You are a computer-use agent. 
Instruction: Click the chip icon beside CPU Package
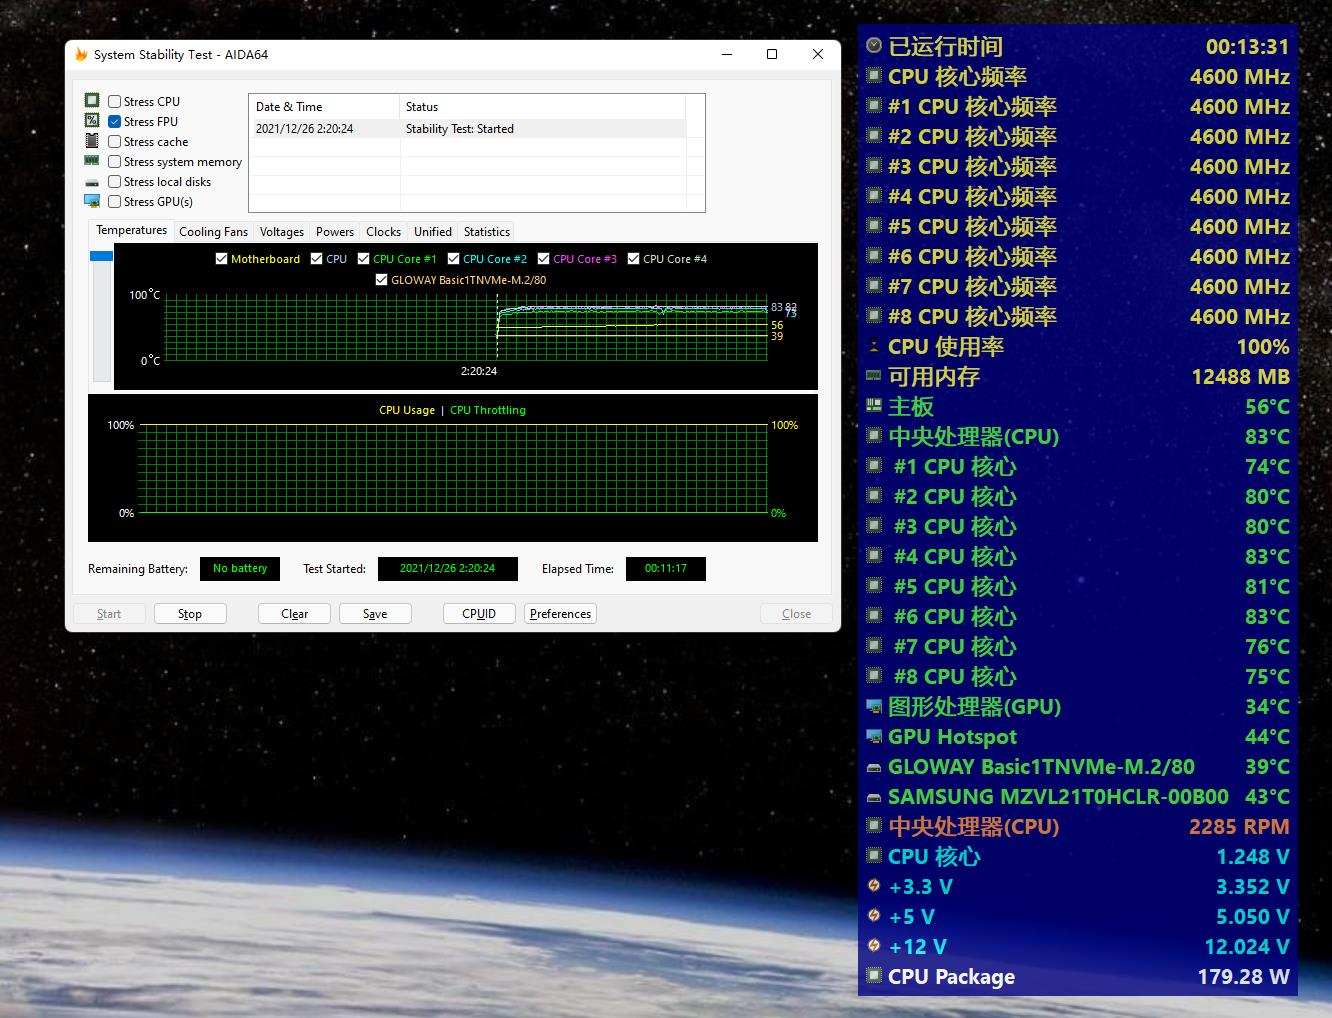[x=874, y=976]
